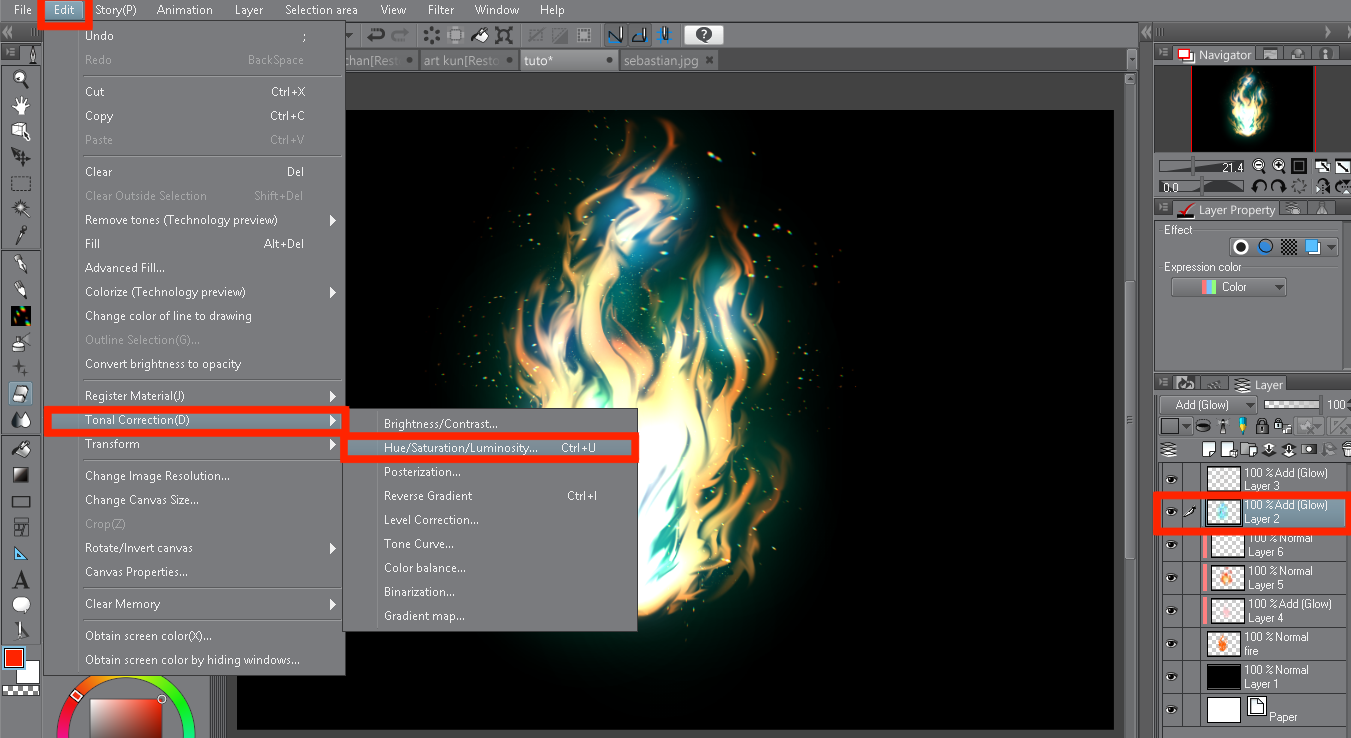Hide Layer 6 using its eye icon
The width and height of the screenshot is (1351, 738).
click(x=1170, y=545)
